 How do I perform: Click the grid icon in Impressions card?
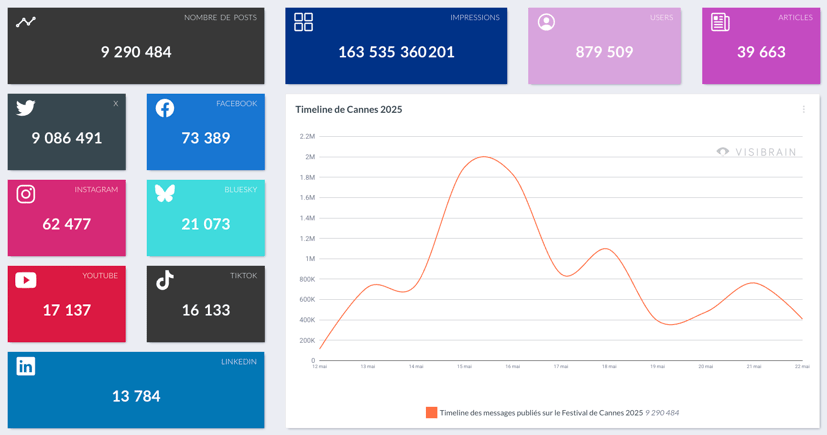303,22
